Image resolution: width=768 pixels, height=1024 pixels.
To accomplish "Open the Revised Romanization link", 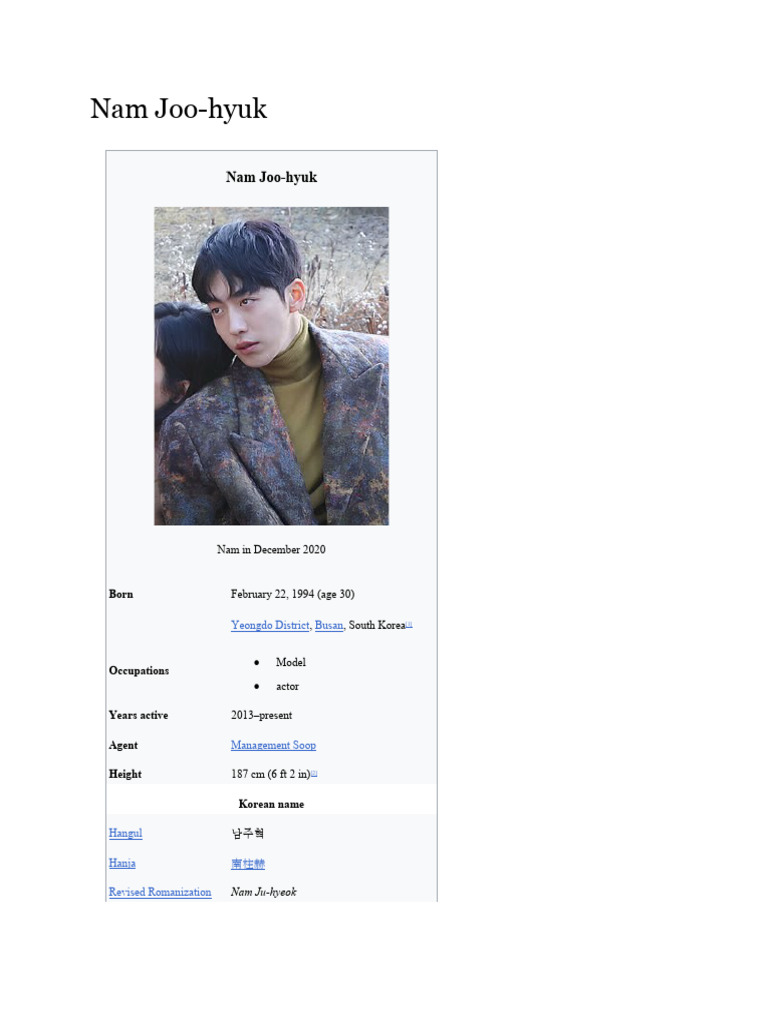I will click(160, 892).
